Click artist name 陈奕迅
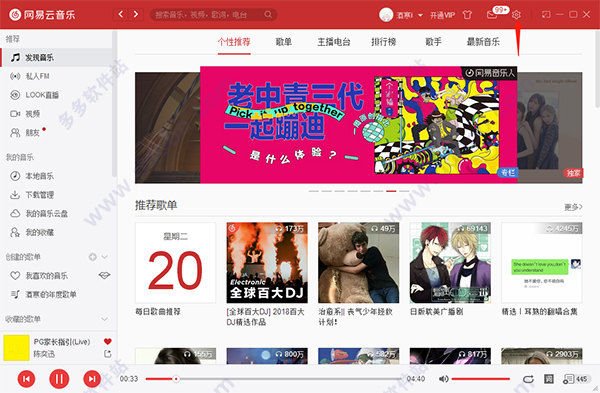This screenshot has width=600, height=393. pos(44,354)
